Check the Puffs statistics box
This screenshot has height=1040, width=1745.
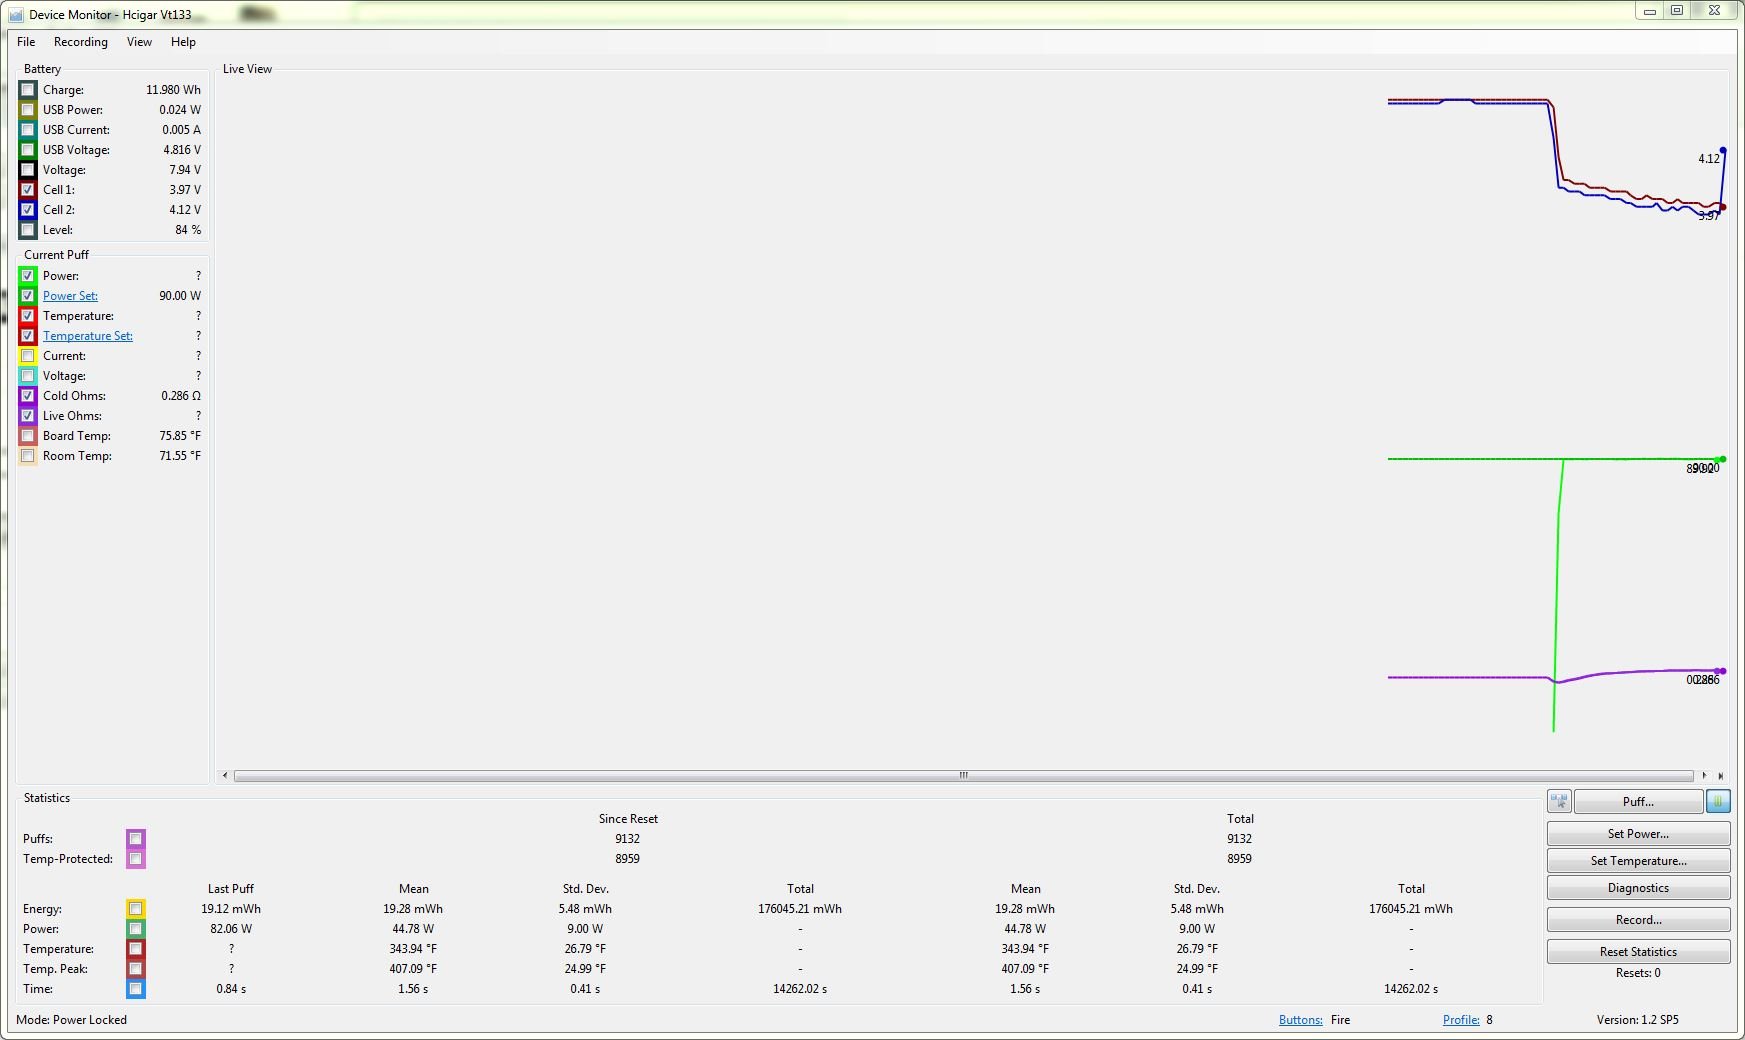click(136, 839)
